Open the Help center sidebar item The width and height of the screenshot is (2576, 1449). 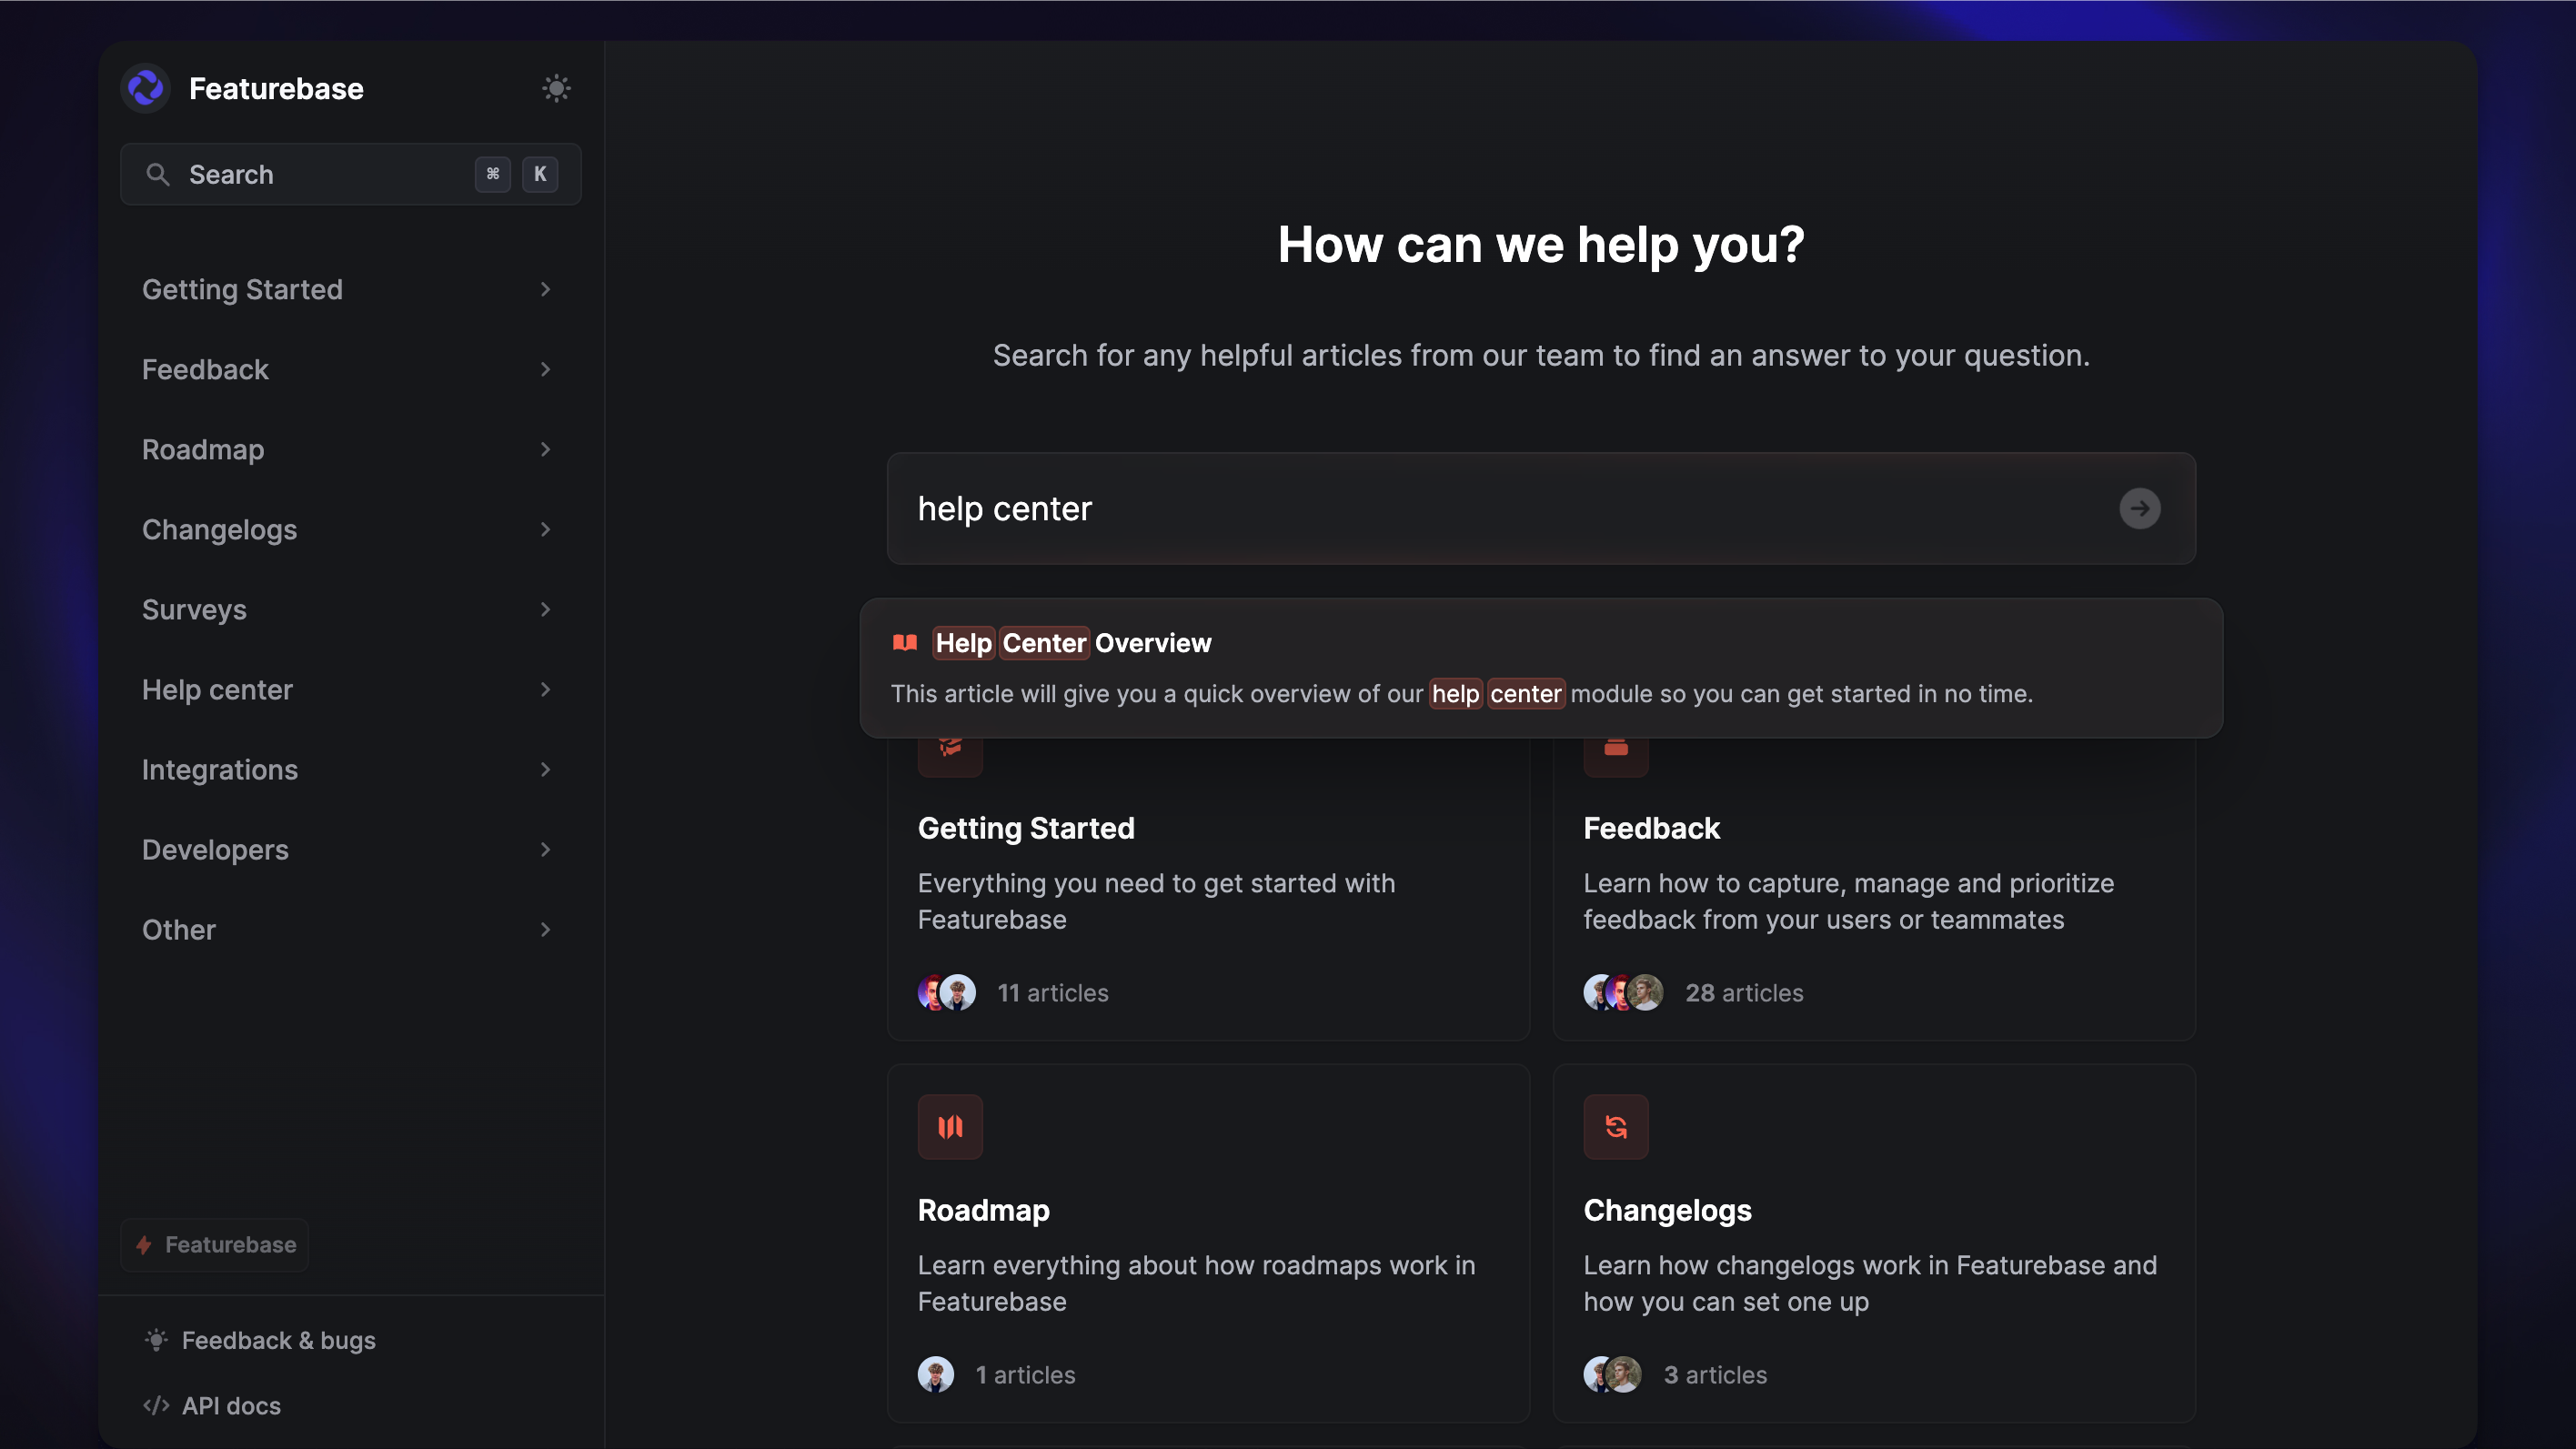tap(217, 689)
